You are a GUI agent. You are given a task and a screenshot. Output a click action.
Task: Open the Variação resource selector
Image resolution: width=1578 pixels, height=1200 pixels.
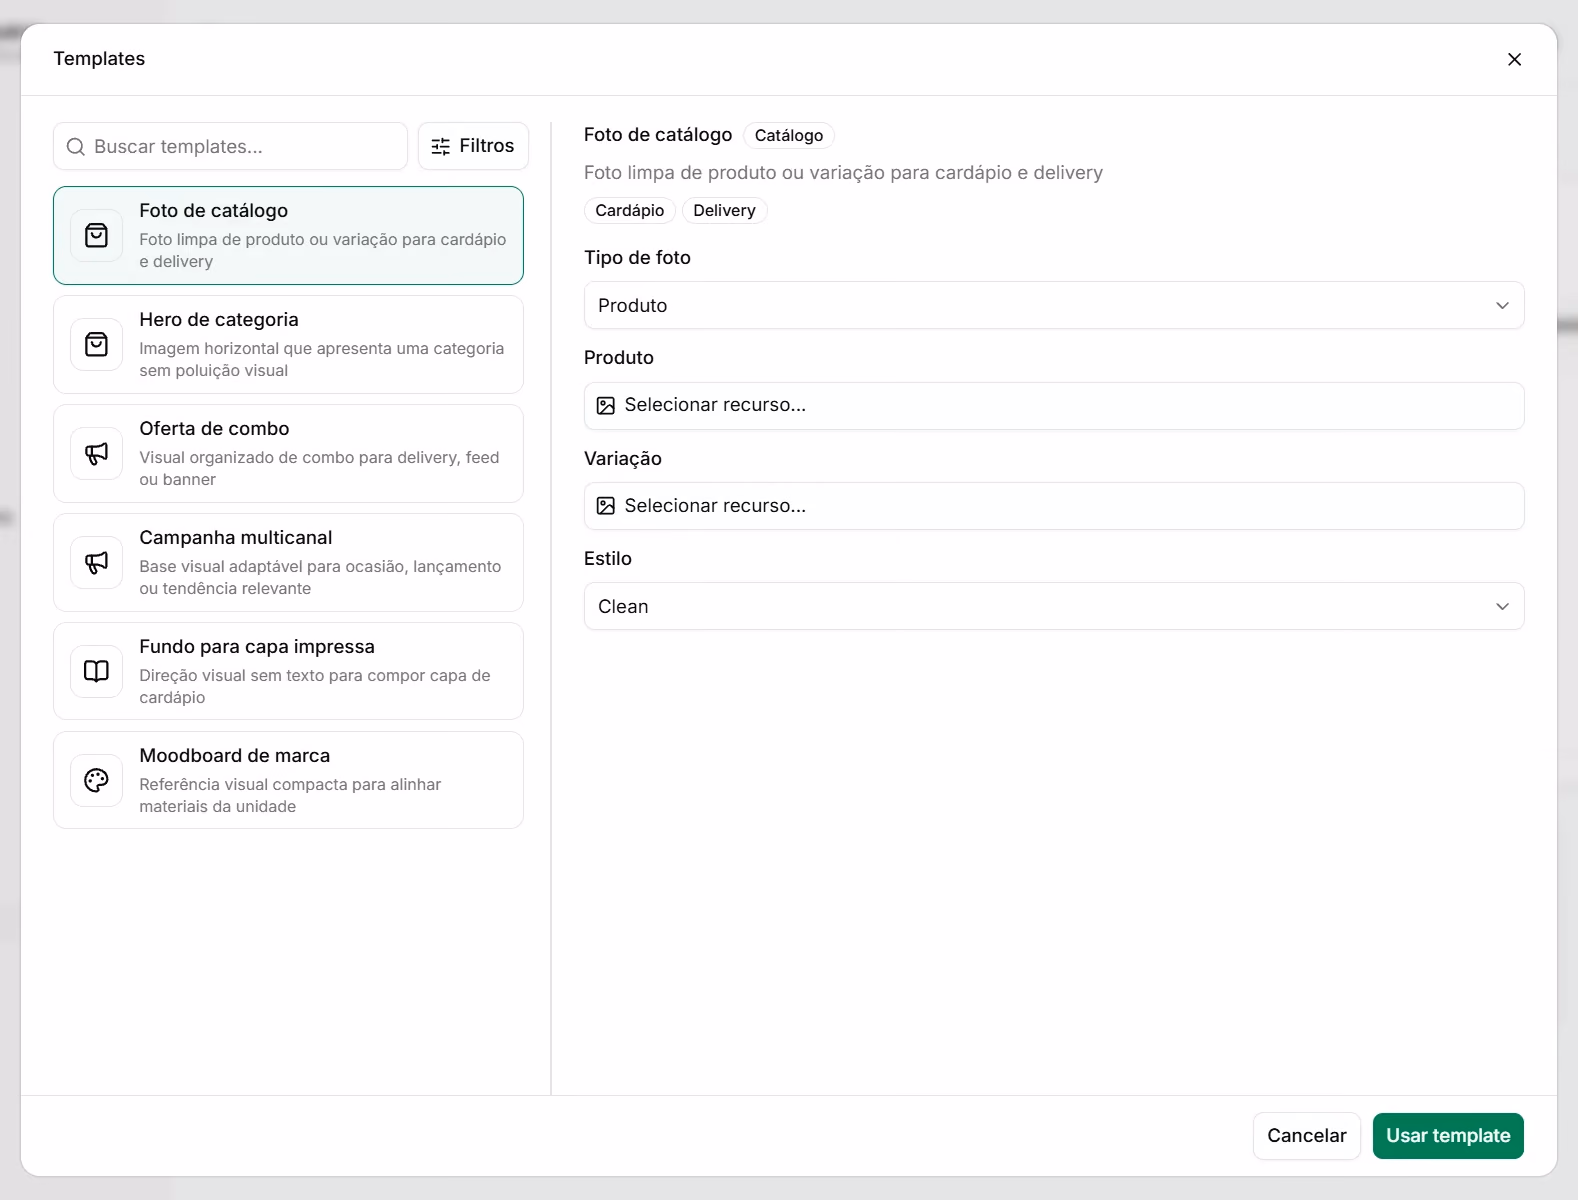[x=1054, y=506]
